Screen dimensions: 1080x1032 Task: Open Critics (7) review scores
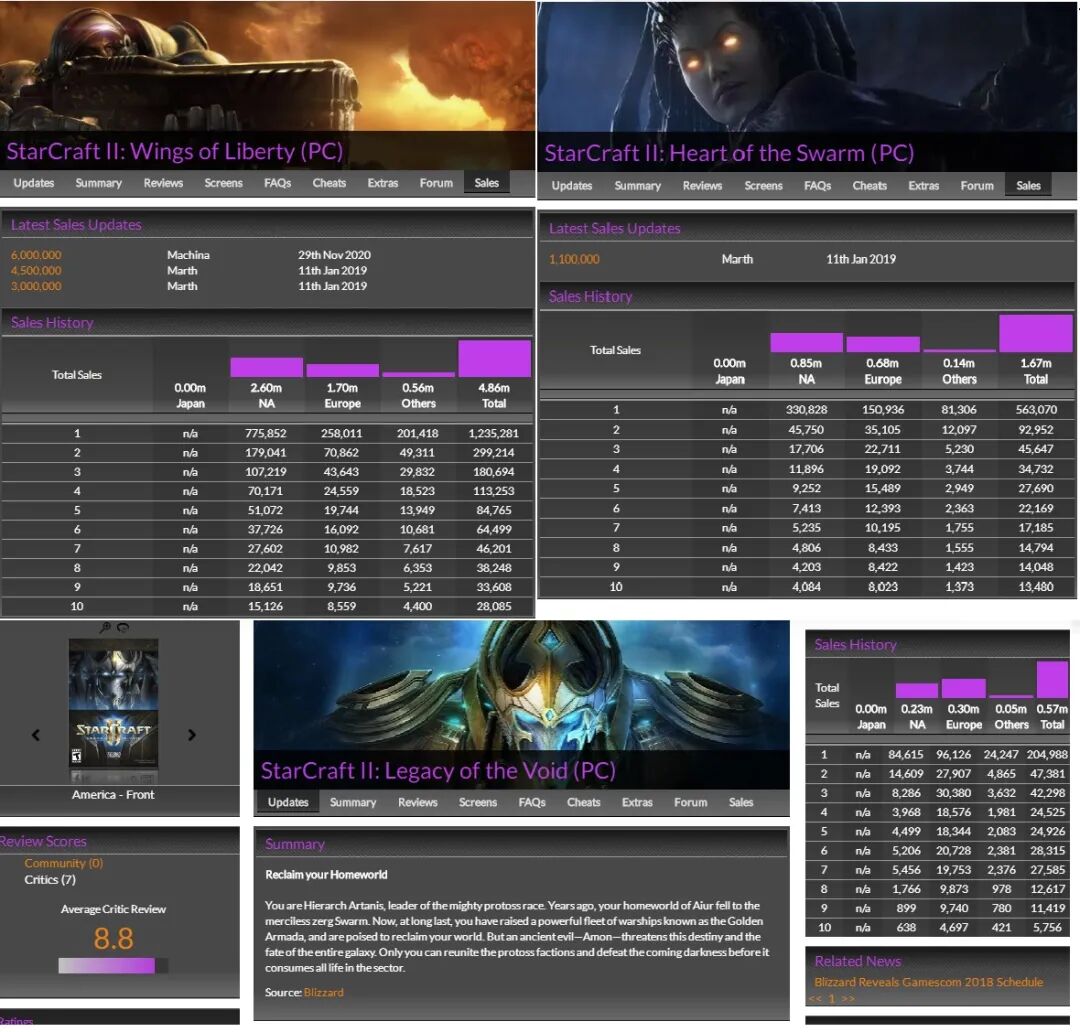[50, 880]
